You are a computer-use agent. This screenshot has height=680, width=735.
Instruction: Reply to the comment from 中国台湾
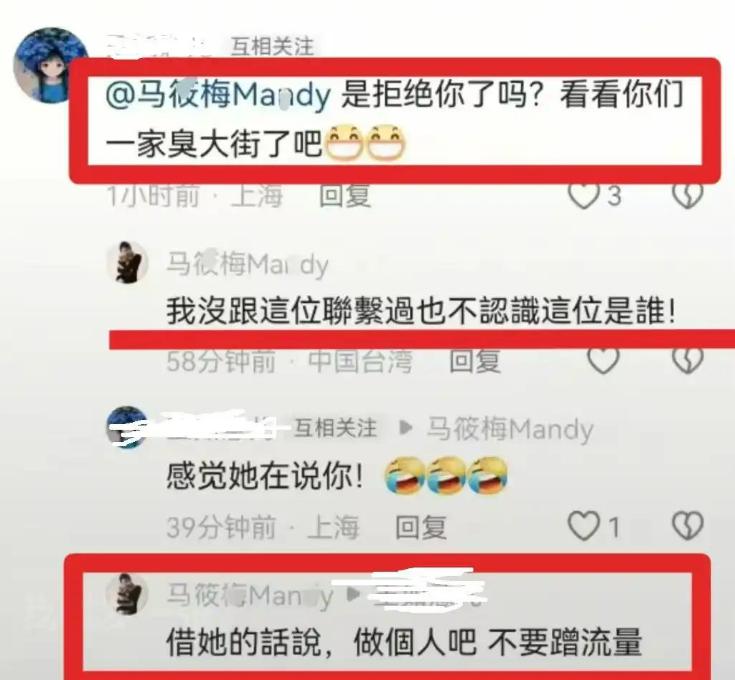[x=474, y=361]
